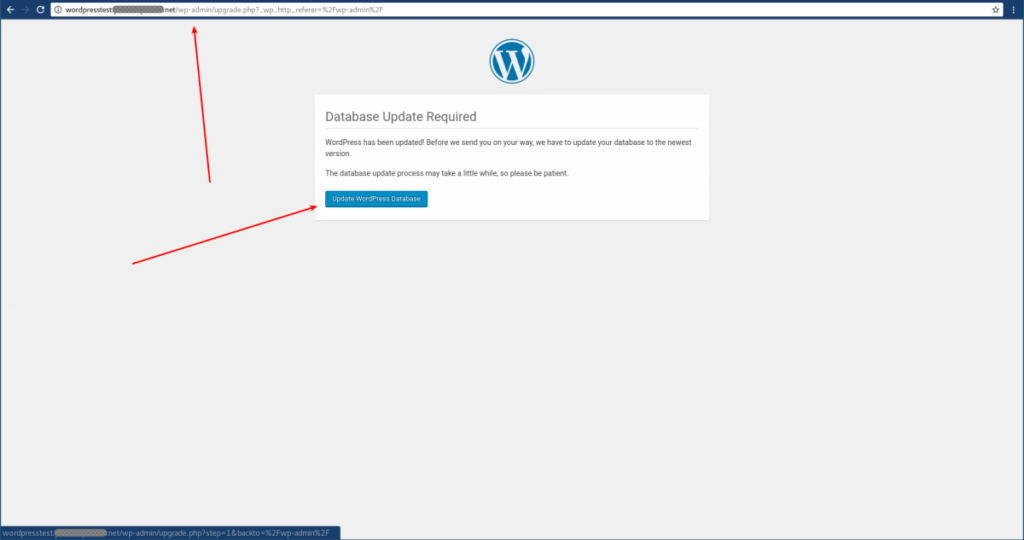Bookmark this page with the star icon
The height and width of the screenshot is (540, 1024).
[995, 10]
